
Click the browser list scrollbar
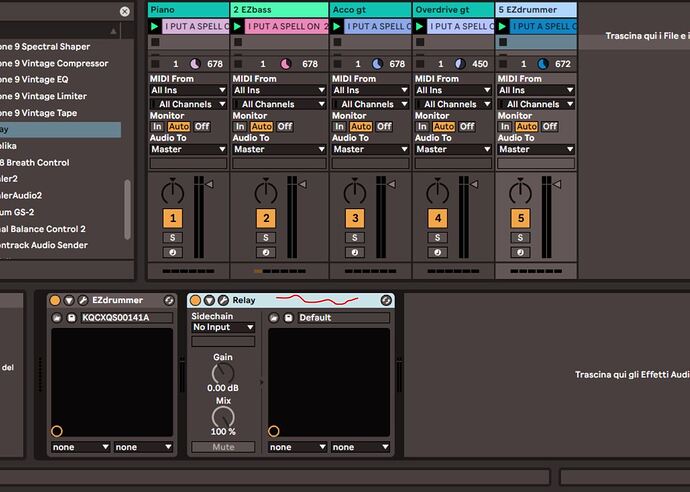(x=128, y=209)
